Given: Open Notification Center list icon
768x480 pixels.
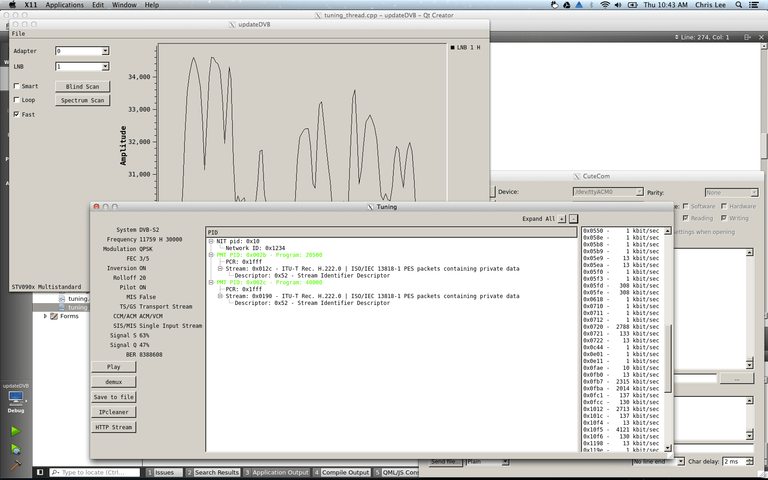Looking at the screenshot, I should click(x=754, y=5).
